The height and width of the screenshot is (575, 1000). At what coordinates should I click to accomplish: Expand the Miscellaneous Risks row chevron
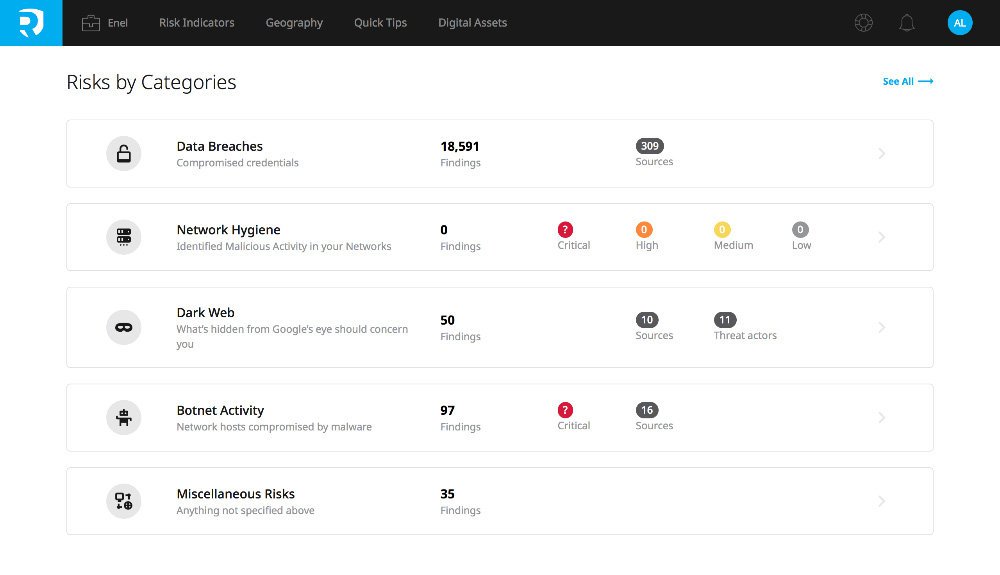[881, 501]
